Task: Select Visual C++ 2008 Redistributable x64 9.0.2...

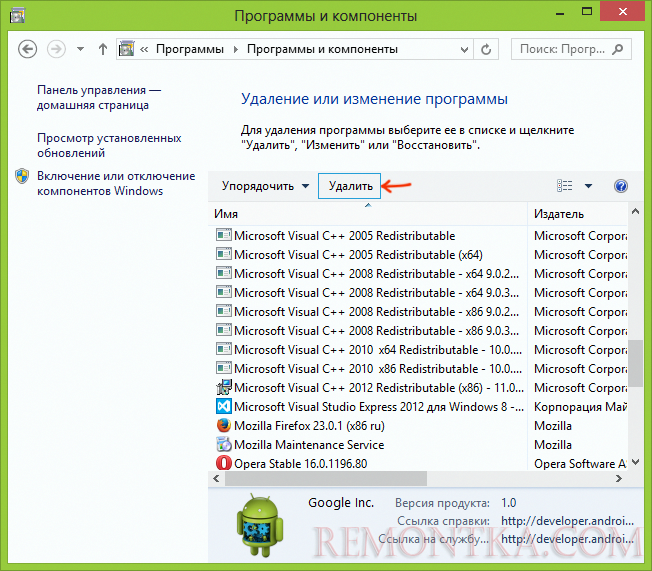Action: [x=377, y=274]
